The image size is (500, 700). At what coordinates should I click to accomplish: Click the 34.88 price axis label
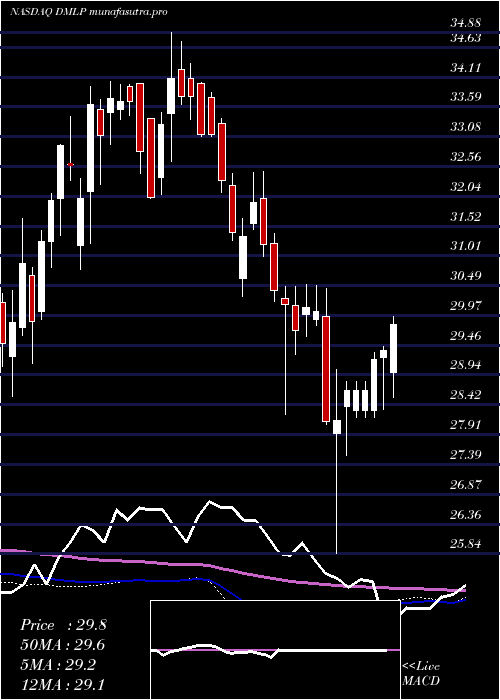tap(465, 23)
